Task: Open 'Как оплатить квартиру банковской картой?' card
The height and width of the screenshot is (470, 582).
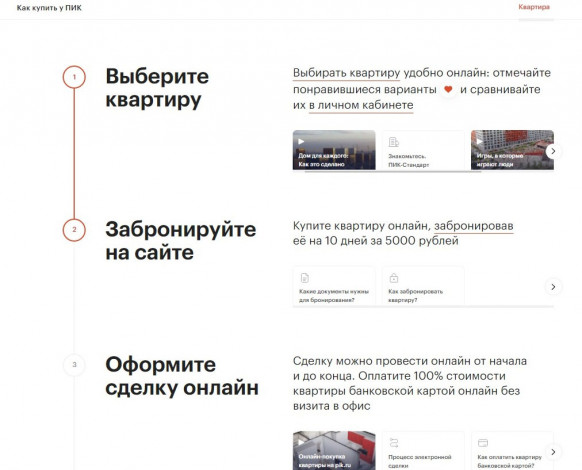Action: tap(512, 451)
